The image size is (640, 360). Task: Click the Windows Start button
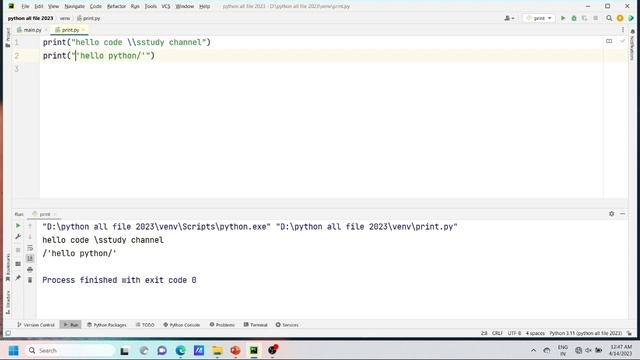point(13,351)
